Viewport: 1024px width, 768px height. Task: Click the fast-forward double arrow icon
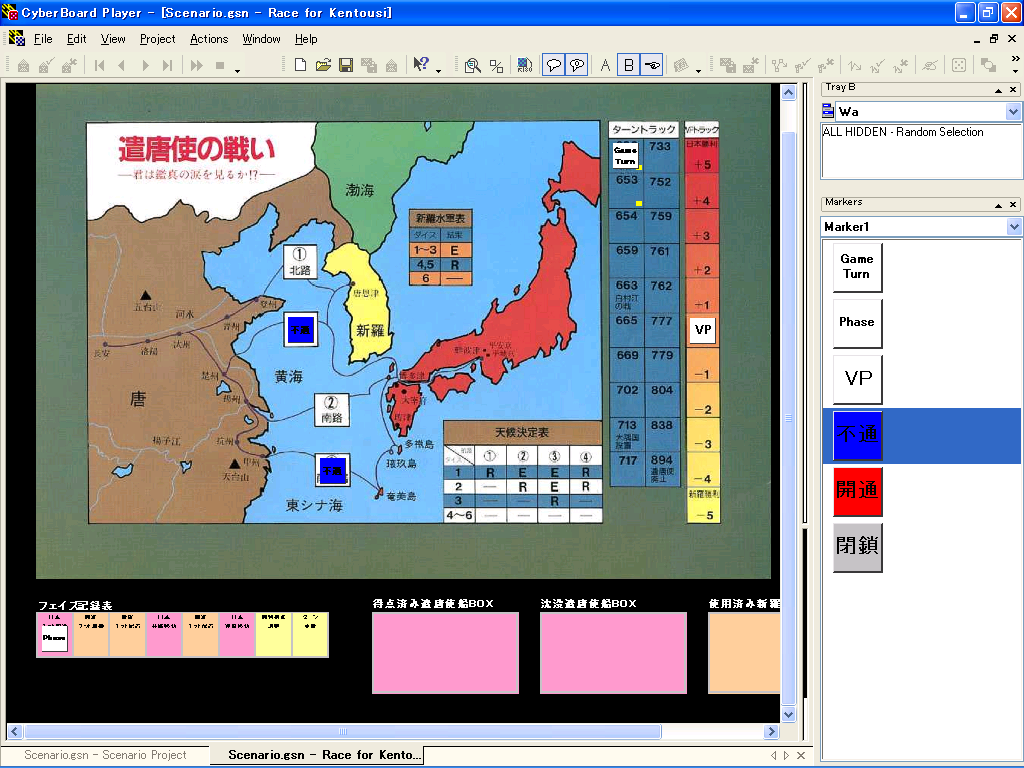coord(196,65)
